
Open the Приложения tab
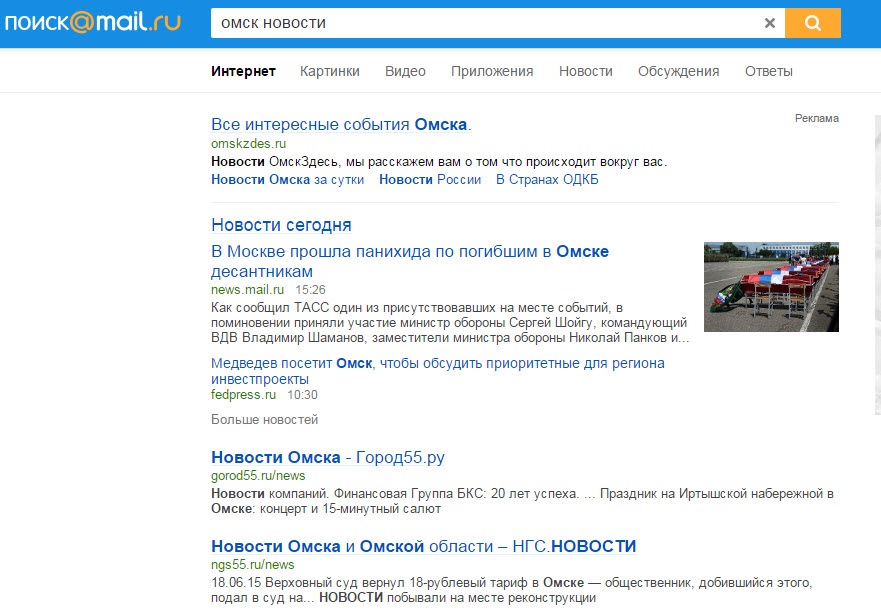(492, 71)
